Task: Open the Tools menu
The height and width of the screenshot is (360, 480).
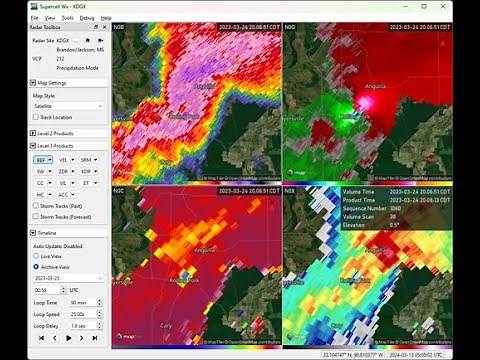Action: (67, 18)
